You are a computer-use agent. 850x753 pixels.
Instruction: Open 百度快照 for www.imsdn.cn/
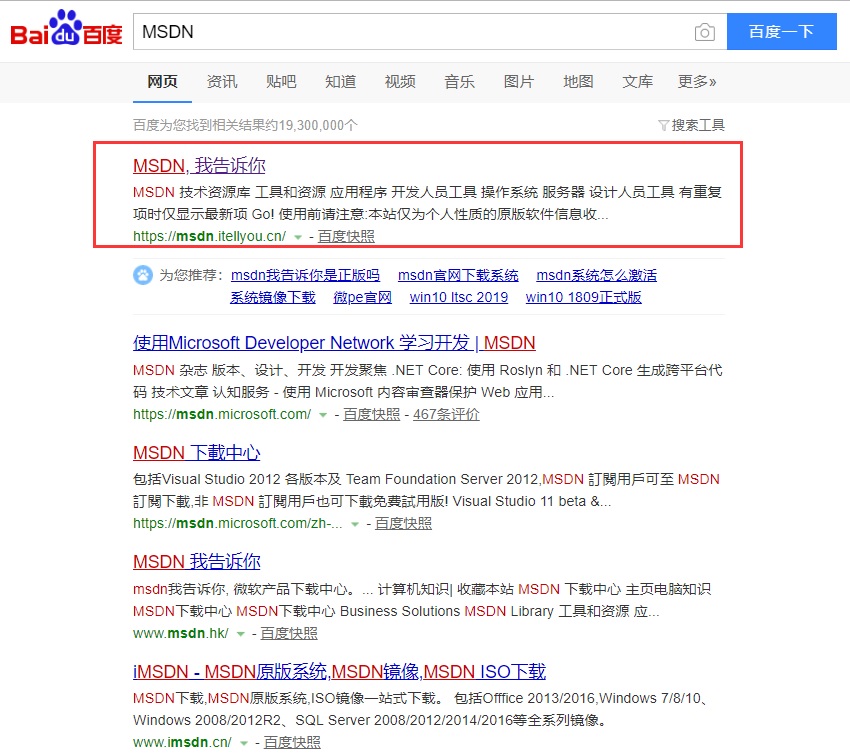point(292,742)
